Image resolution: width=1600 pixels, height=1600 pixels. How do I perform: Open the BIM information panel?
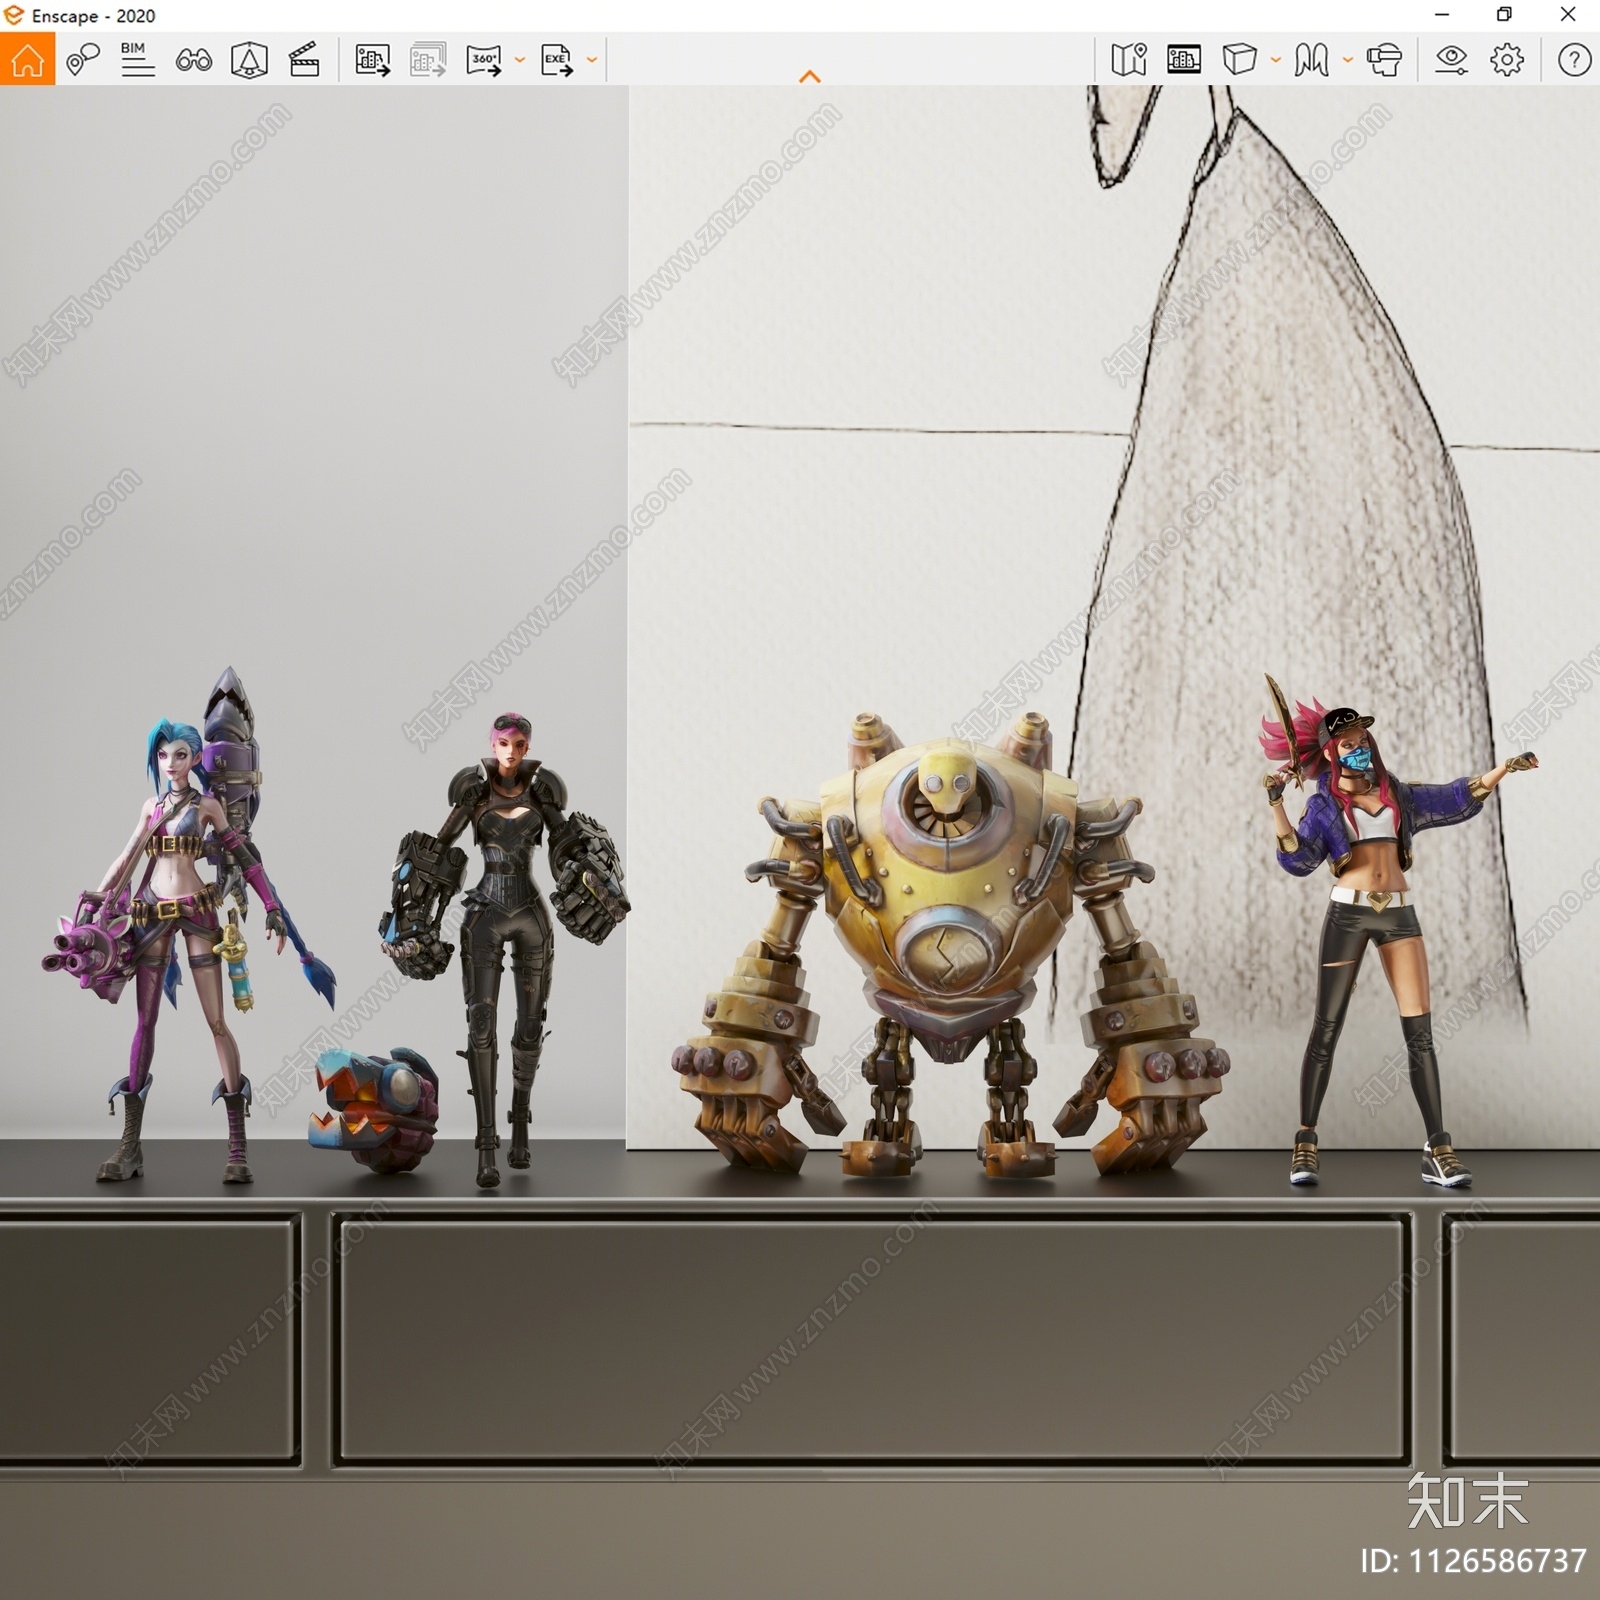click(137, 60)
